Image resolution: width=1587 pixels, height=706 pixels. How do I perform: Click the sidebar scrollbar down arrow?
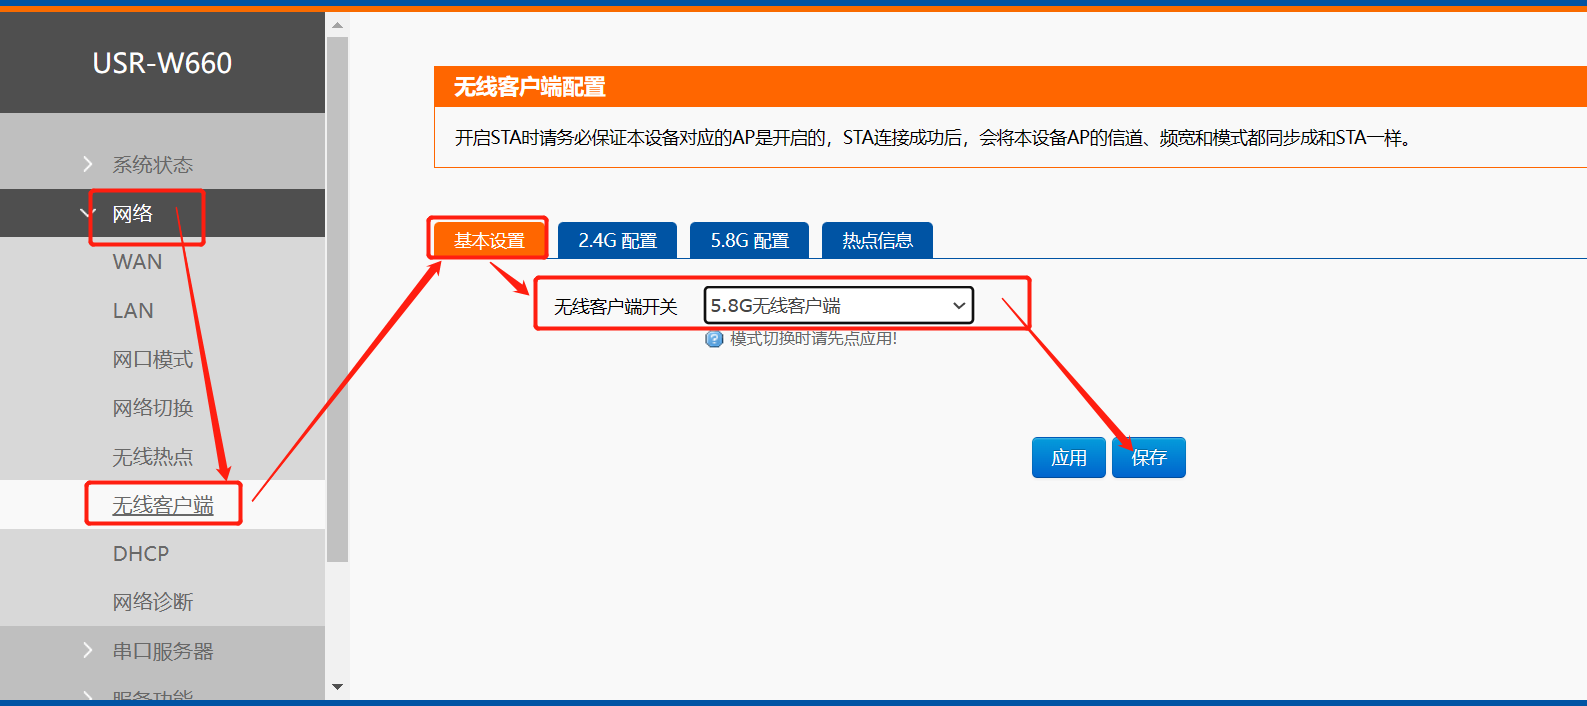click(x=337, y=687)
